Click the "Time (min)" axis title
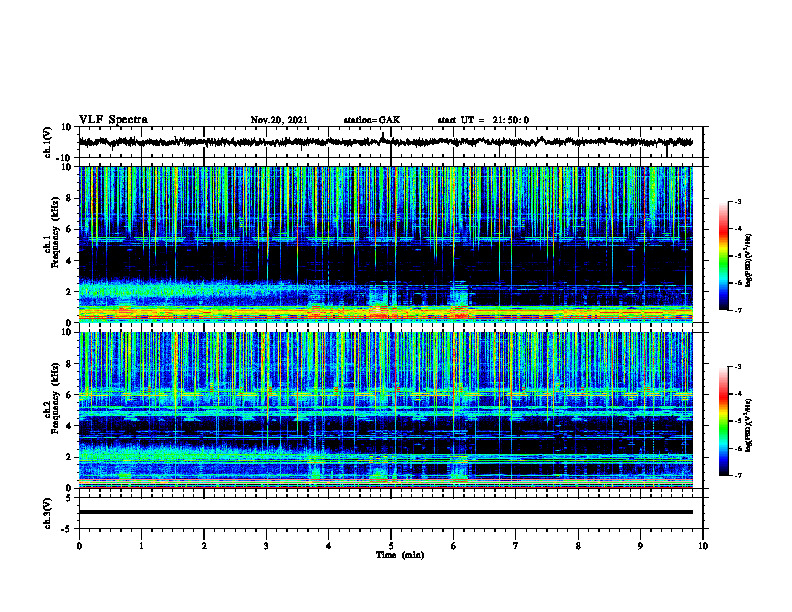 pos(400,555)
